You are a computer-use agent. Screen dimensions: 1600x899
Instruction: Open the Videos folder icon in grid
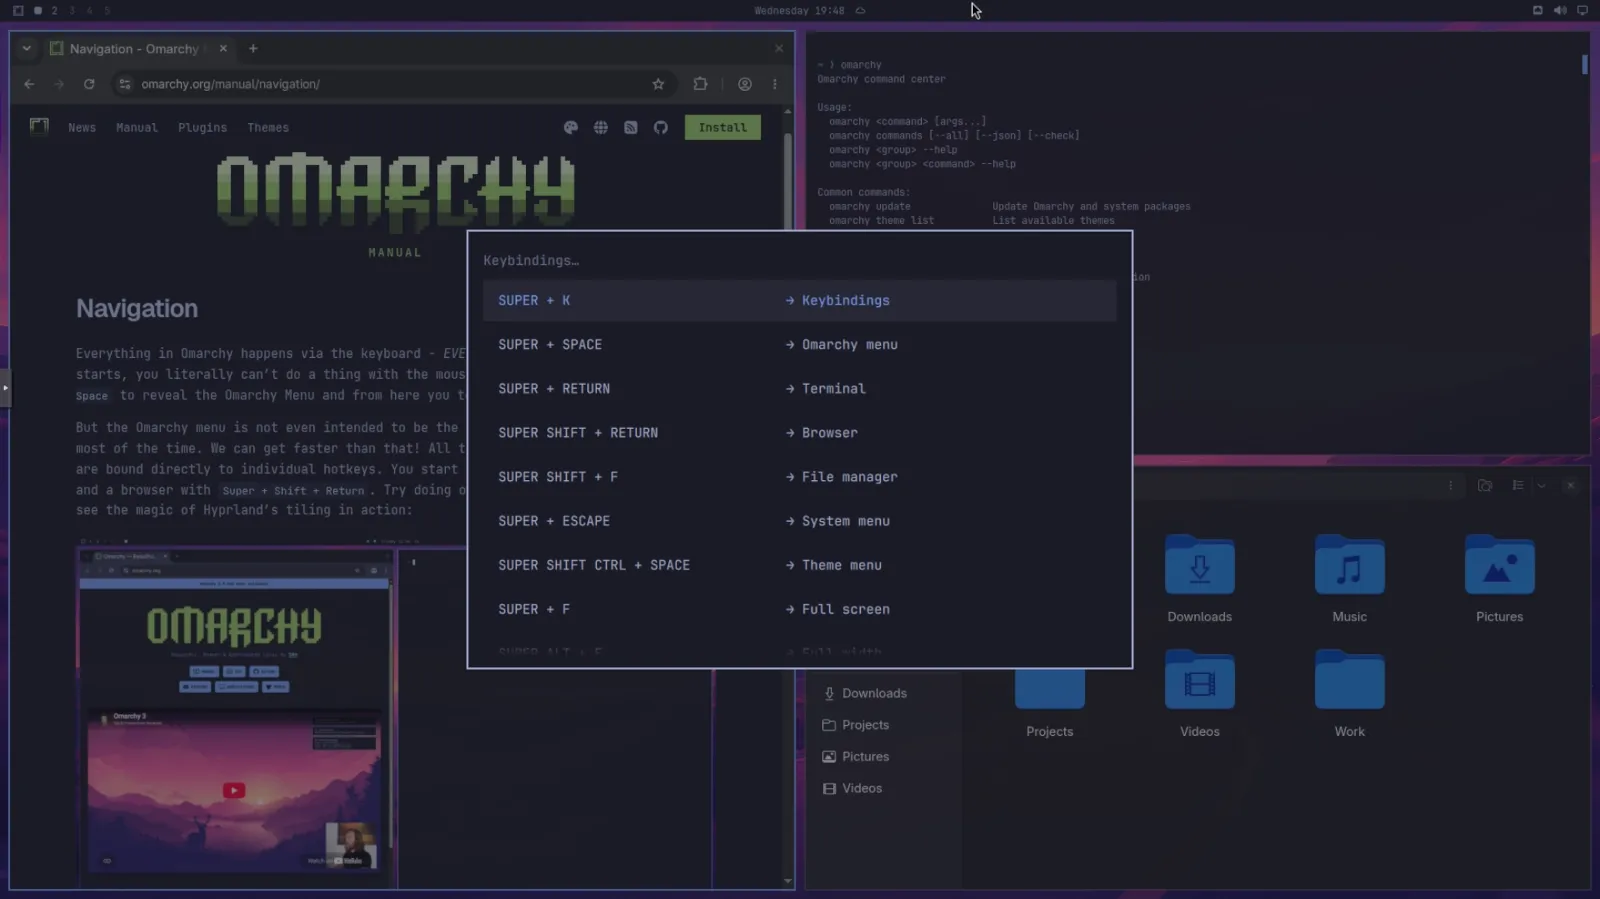(1199, 680)
